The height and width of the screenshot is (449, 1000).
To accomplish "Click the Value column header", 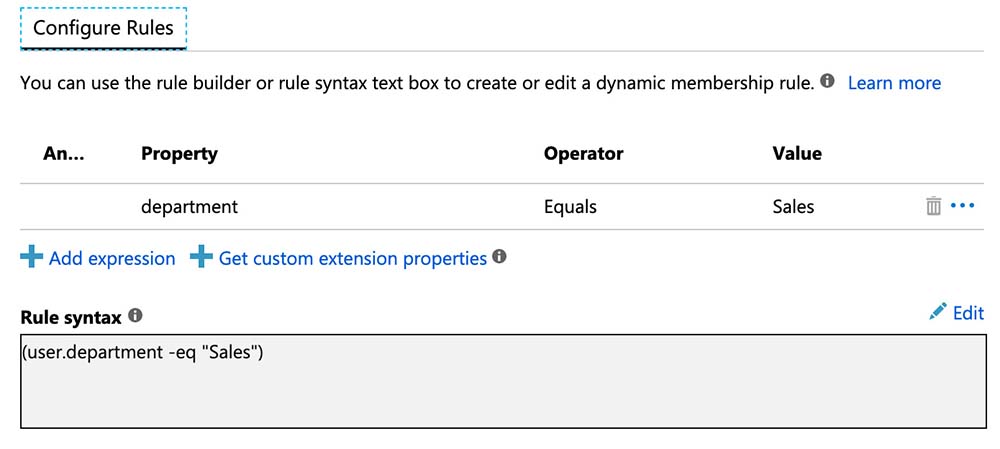I will (x=797, y=154).
